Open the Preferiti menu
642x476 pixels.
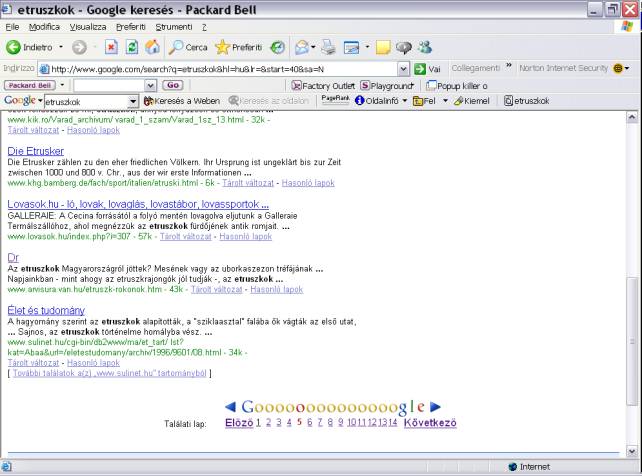(x=131, y=27)
